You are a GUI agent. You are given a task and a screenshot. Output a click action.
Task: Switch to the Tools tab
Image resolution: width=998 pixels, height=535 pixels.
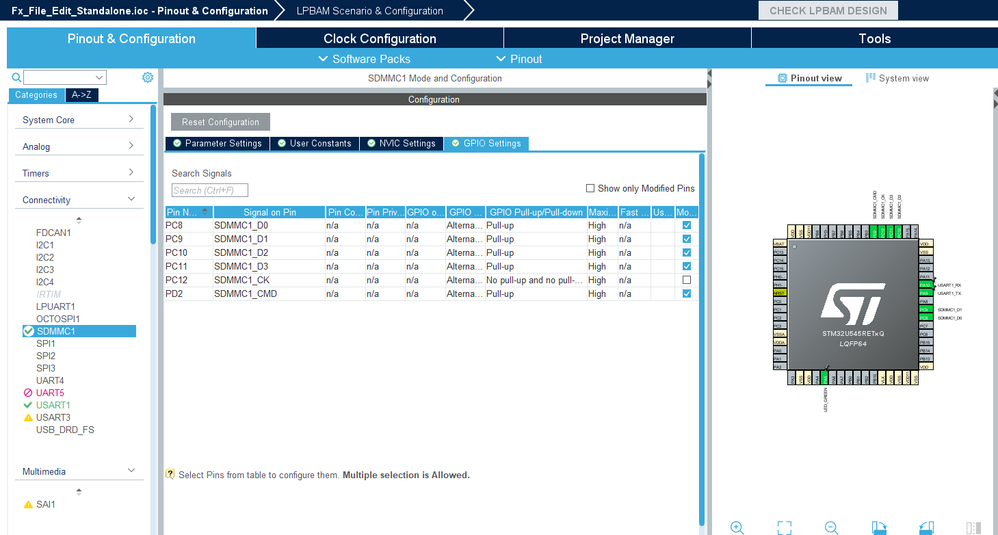pos(875,38)
